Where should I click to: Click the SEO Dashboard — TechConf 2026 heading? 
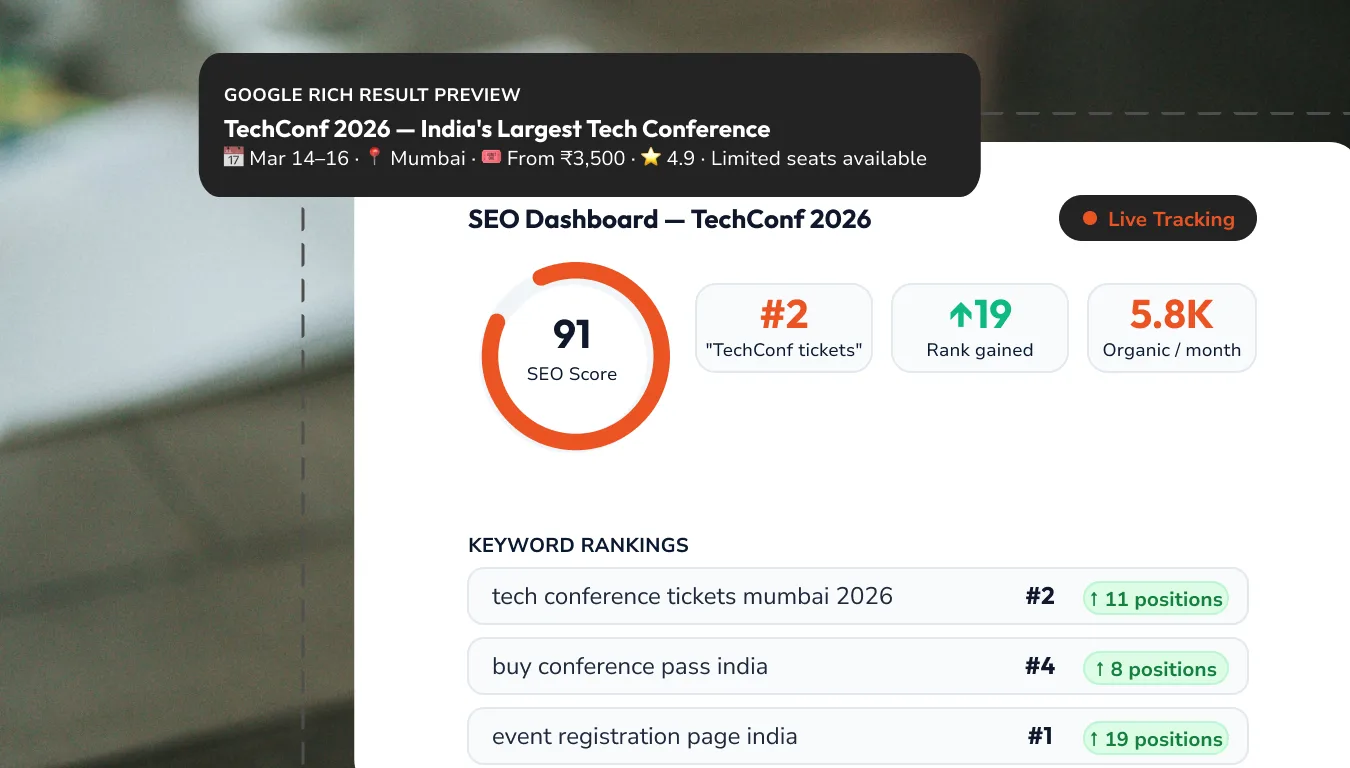tap(669, 219)
